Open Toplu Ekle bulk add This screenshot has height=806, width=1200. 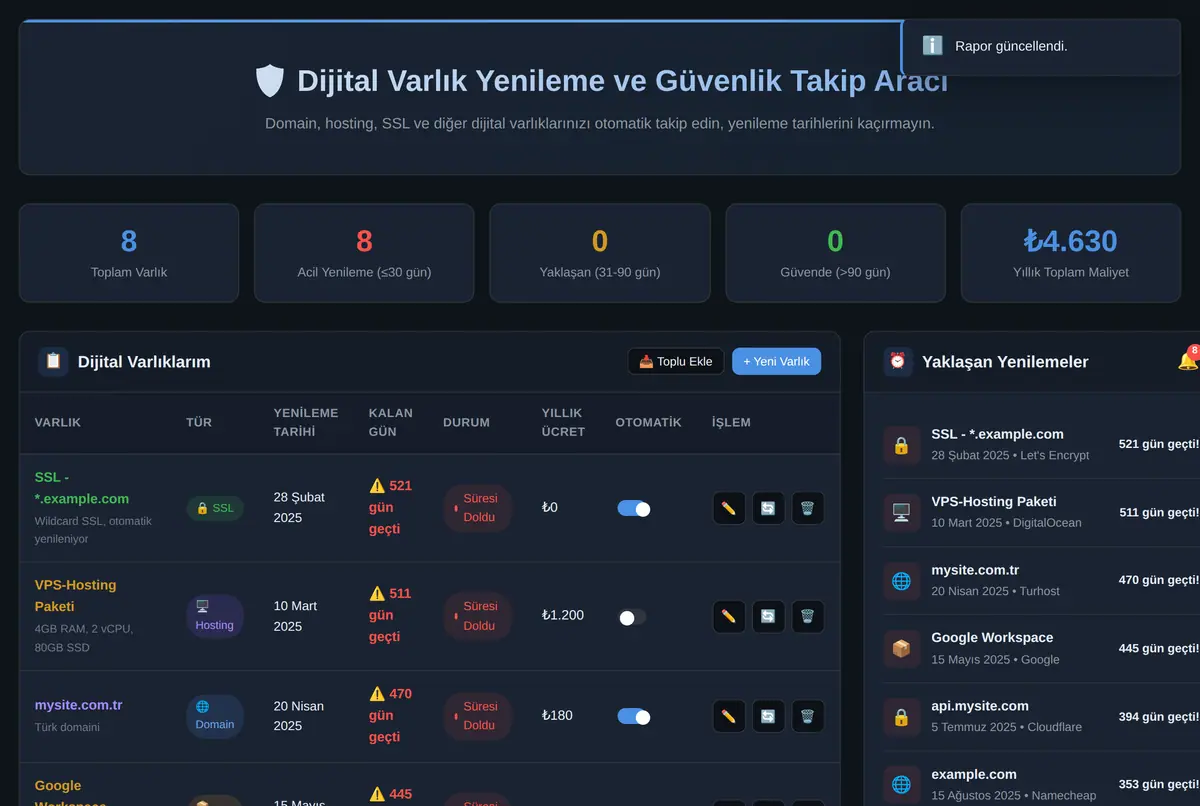coord(676,361)
